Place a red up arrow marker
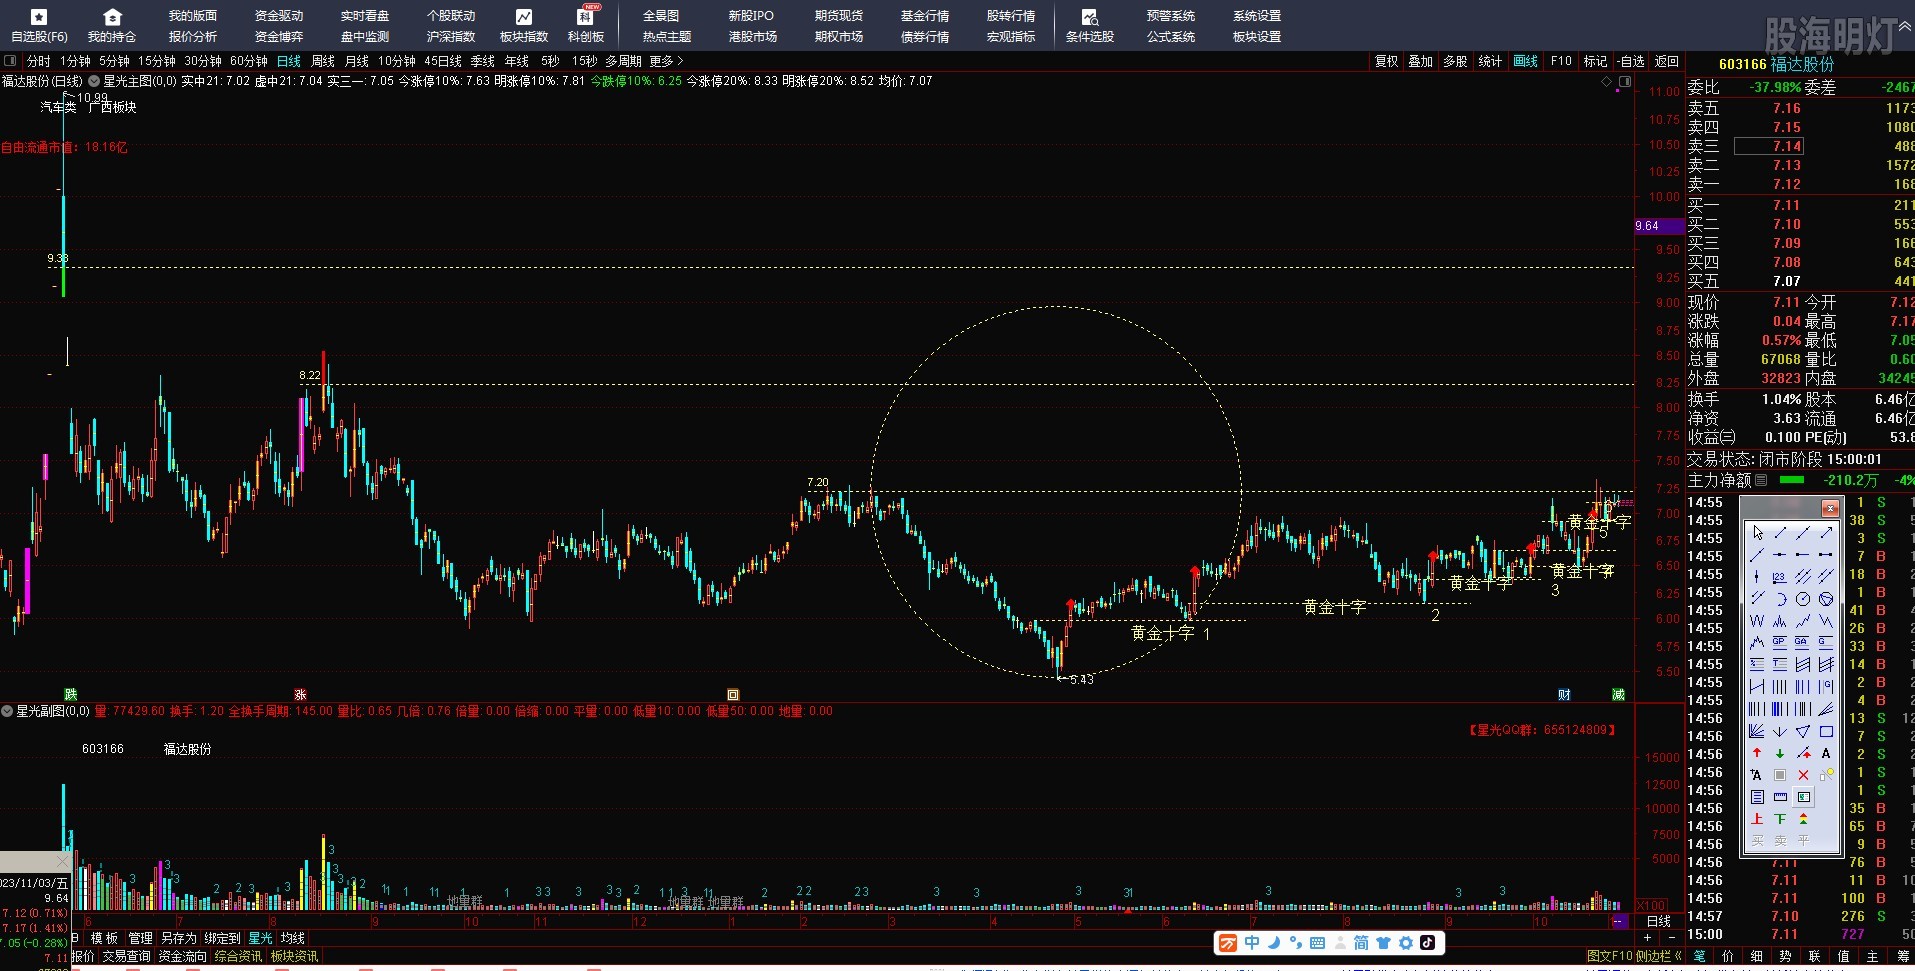This screenshot has width=1915, height=971. pyautogui.click(x=1757, y=752)
